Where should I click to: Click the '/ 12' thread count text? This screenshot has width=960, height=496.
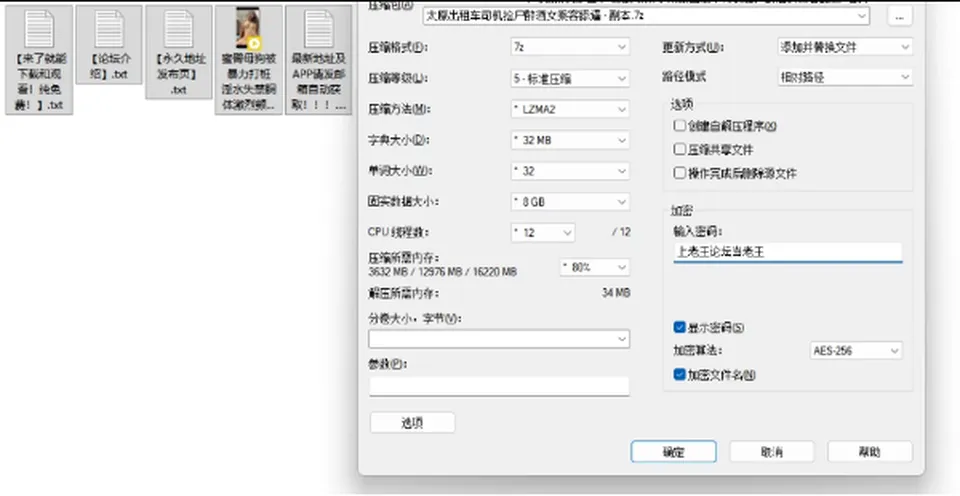(x=621, y=233)
